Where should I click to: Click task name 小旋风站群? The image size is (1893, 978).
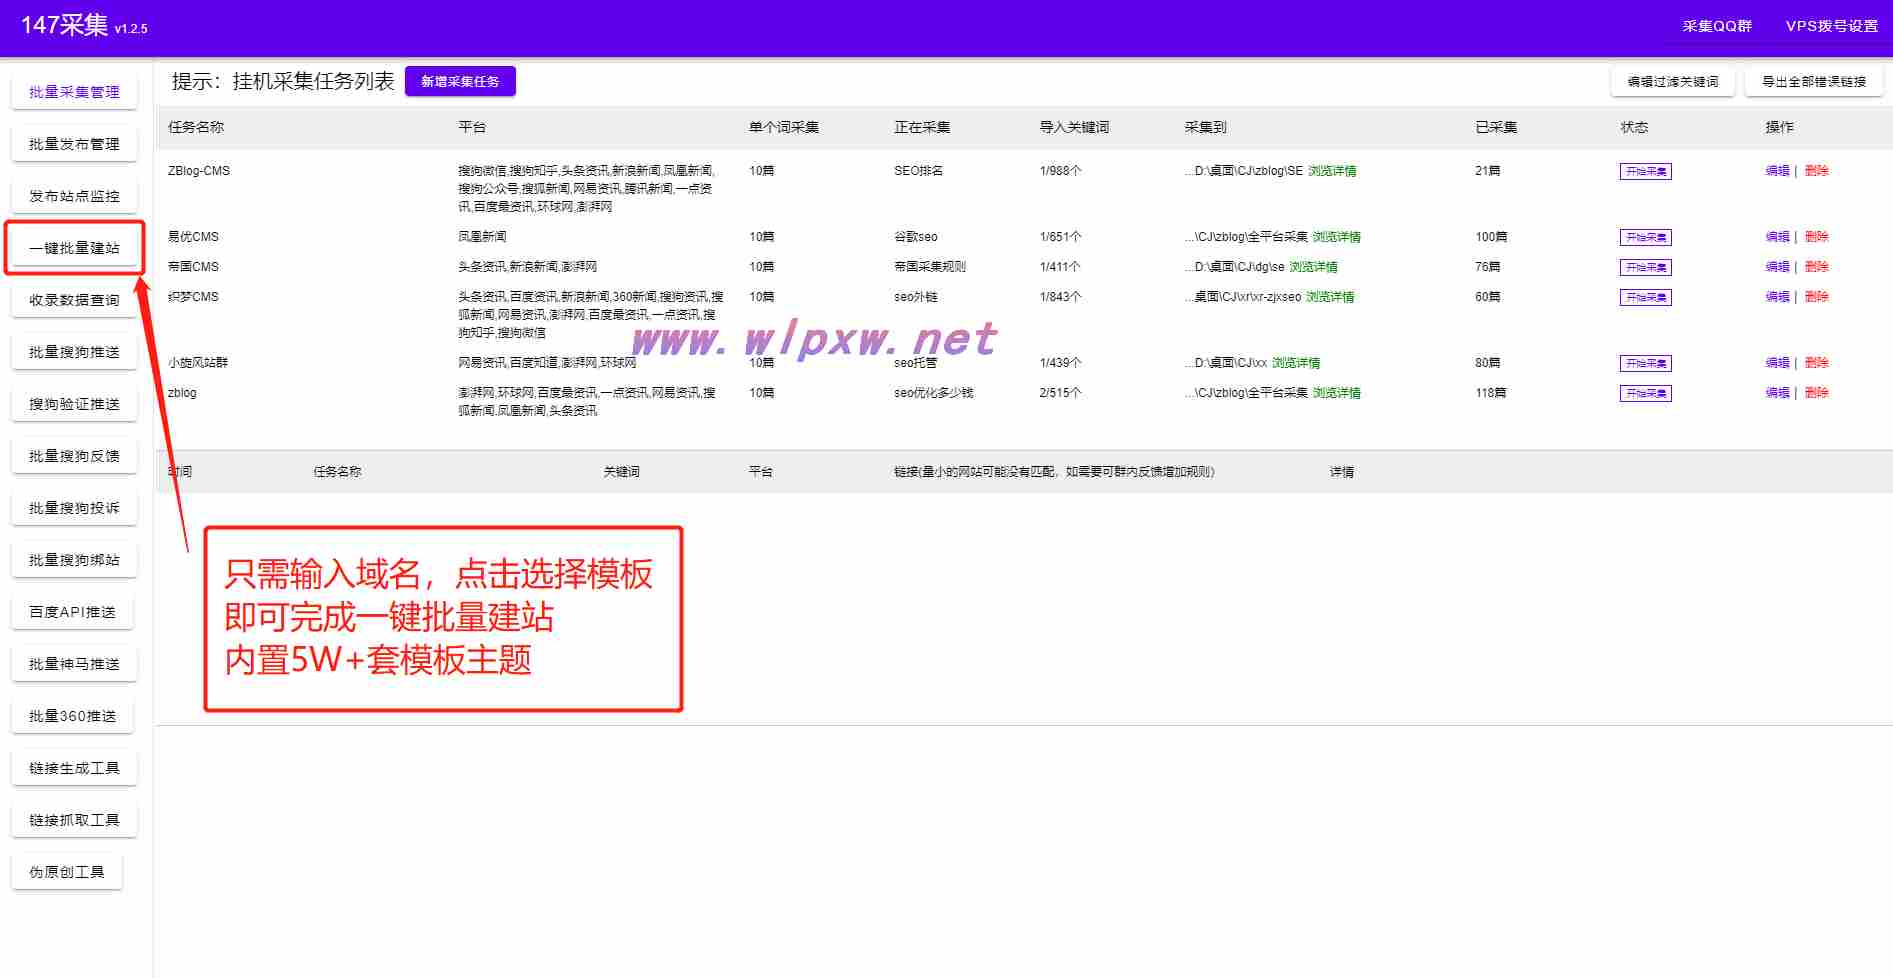click(x=198, y=363)
